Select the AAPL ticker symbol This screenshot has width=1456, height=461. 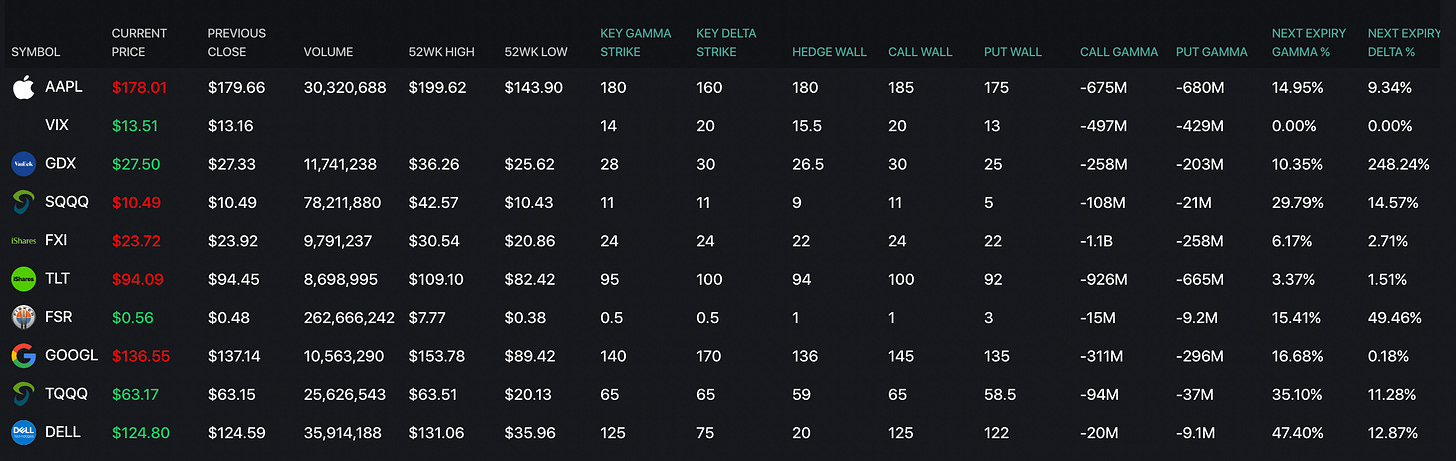click(64, 88)
